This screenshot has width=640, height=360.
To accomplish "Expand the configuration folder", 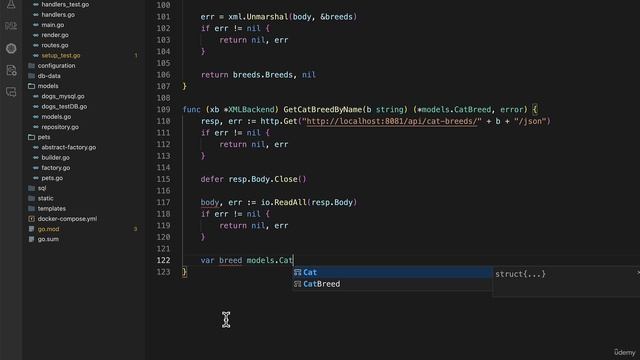I will (x=56, y=66).
